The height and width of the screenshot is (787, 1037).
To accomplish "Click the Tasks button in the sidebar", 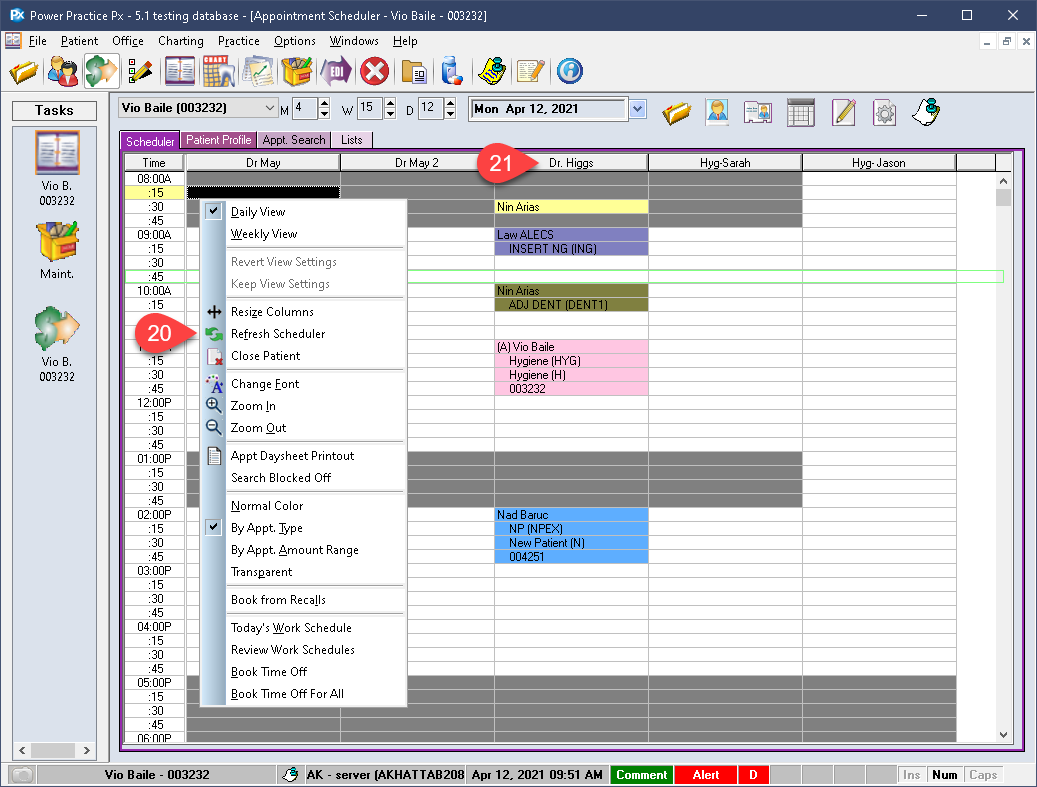I will coord(54,110).
